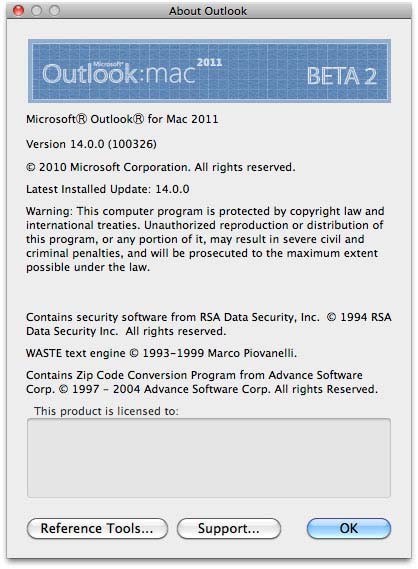
Task: Click the OK button
Action: pos(349,528)
